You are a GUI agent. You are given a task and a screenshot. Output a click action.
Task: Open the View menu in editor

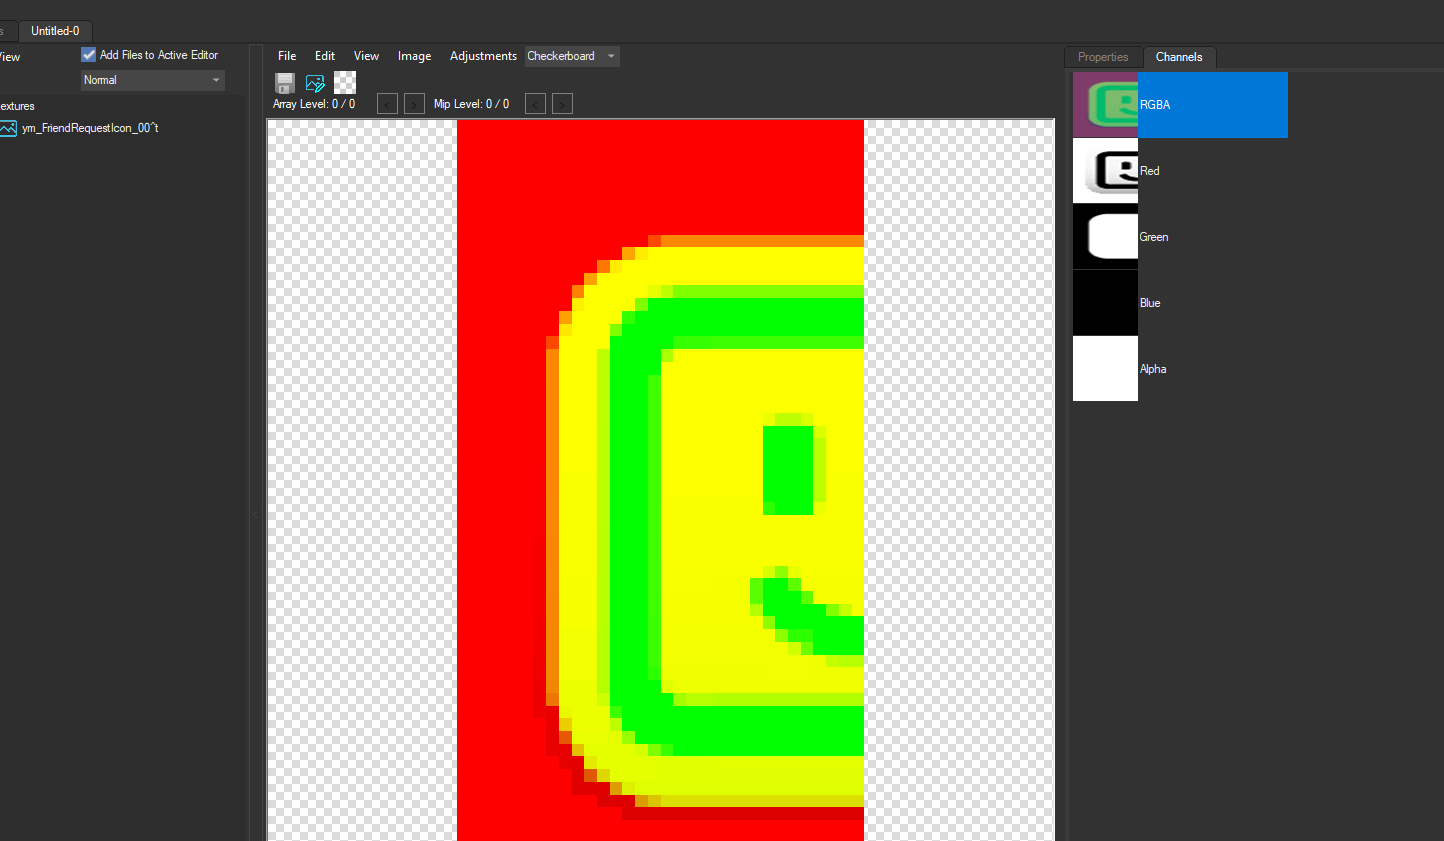[366, 56]
